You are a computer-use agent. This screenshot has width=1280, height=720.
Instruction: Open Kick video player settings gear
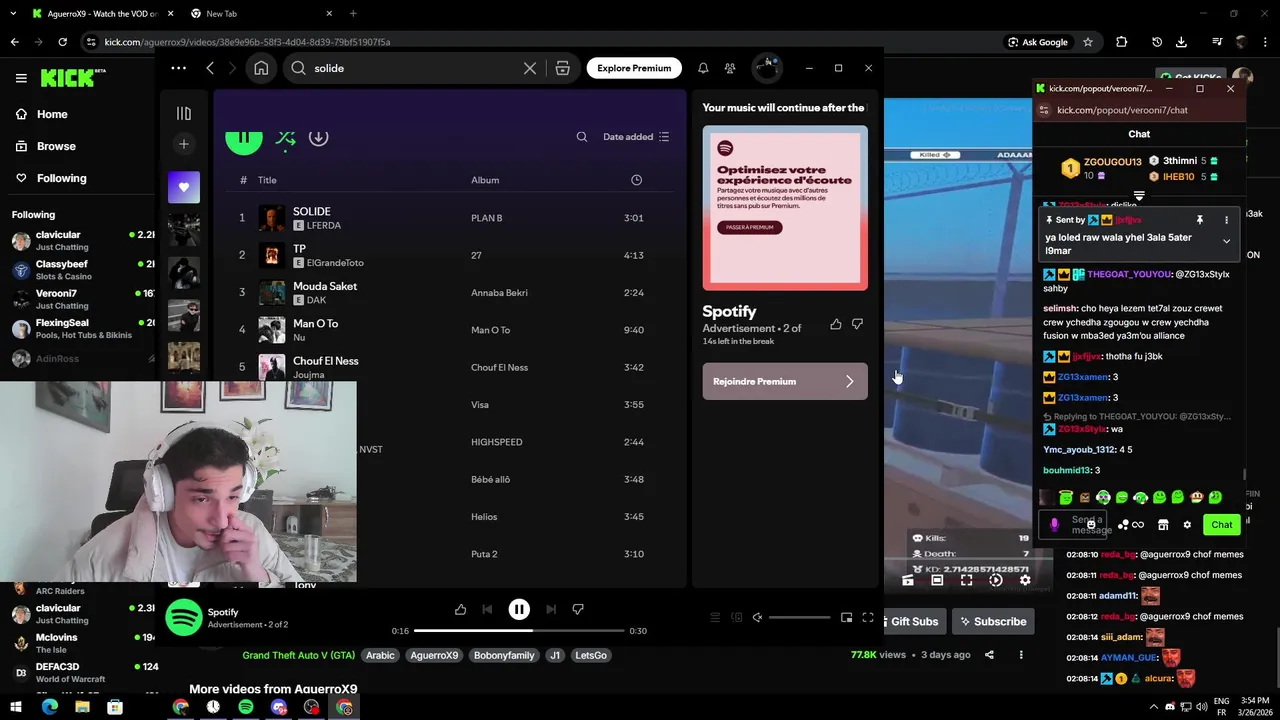(1025, 580)
